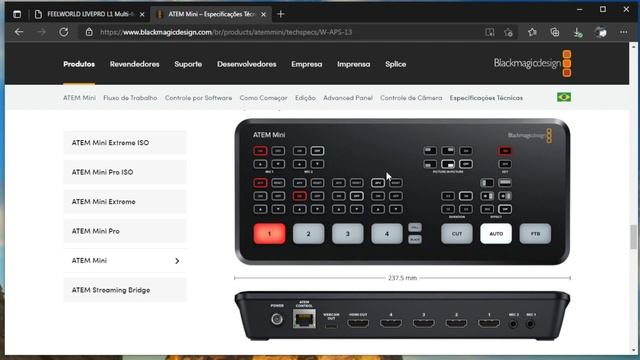Open the Empresa menu

point(307,64)
